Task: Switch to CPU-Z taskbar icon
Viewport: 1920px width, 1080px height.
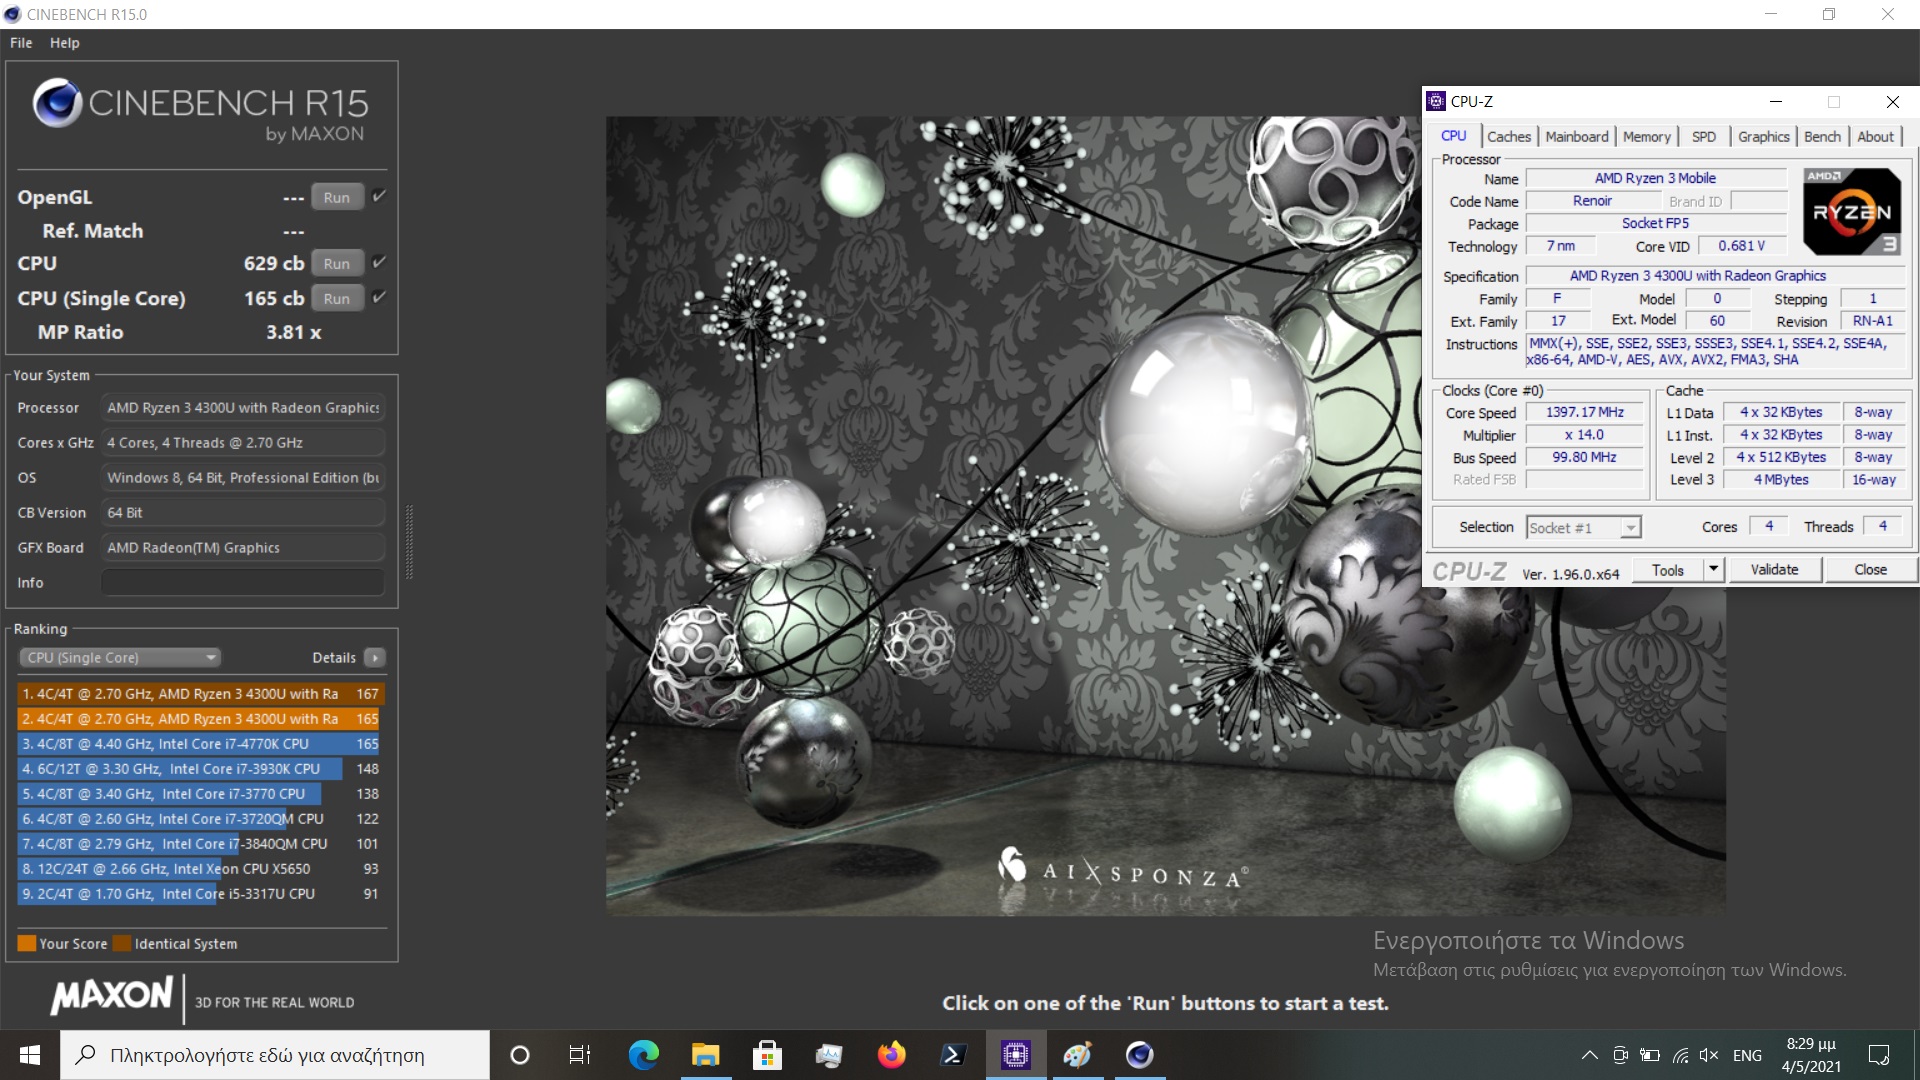Action: click(x=1015, y=1055)
